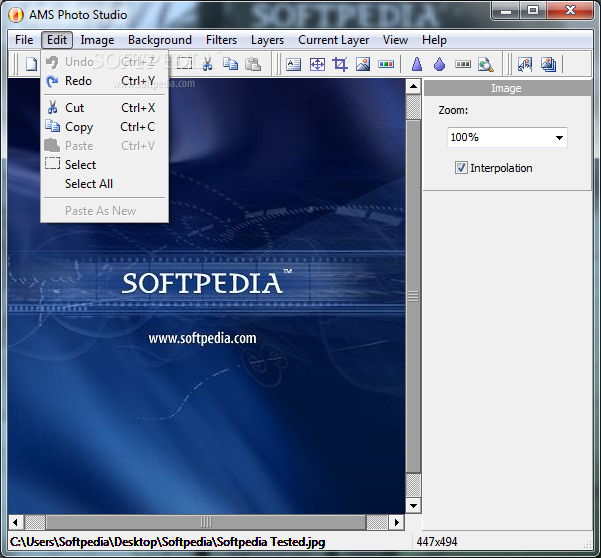Click the pages icon beside Copy
The image size is (601, 558).
[53, 126]
